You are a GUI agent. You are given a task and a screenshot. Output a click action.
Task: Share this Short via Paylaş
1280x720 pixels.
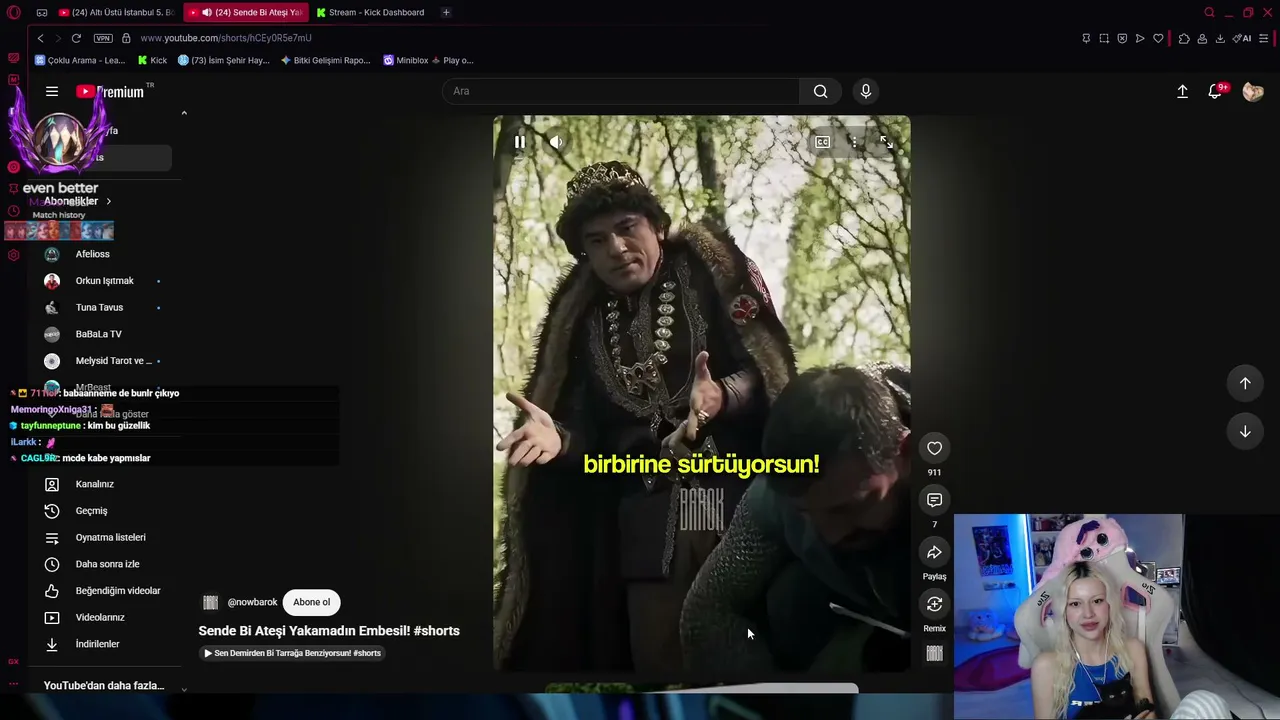(x=934, y=552)
